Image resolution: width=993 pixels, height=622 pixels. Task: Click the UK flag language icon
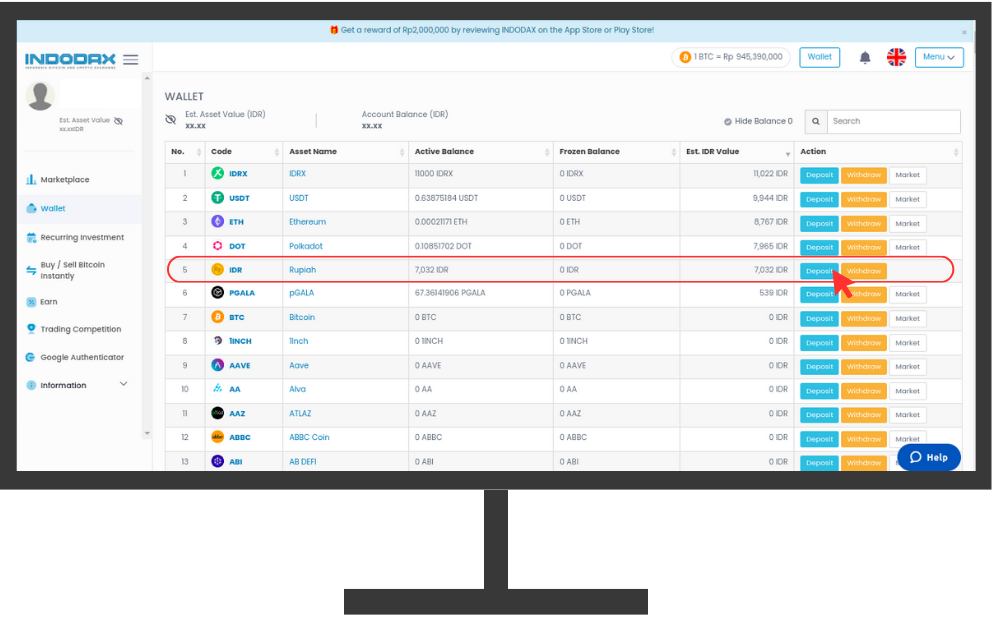tap(896, 57)
